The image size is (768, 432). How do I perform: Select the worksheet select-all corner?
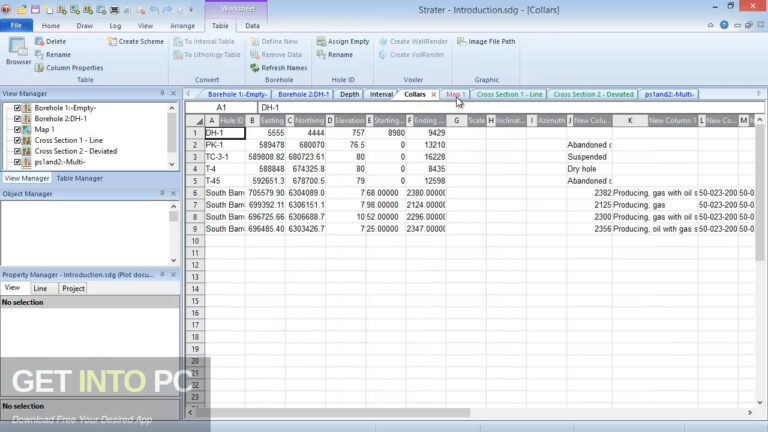pyautogui.click(x=195, y=120)
